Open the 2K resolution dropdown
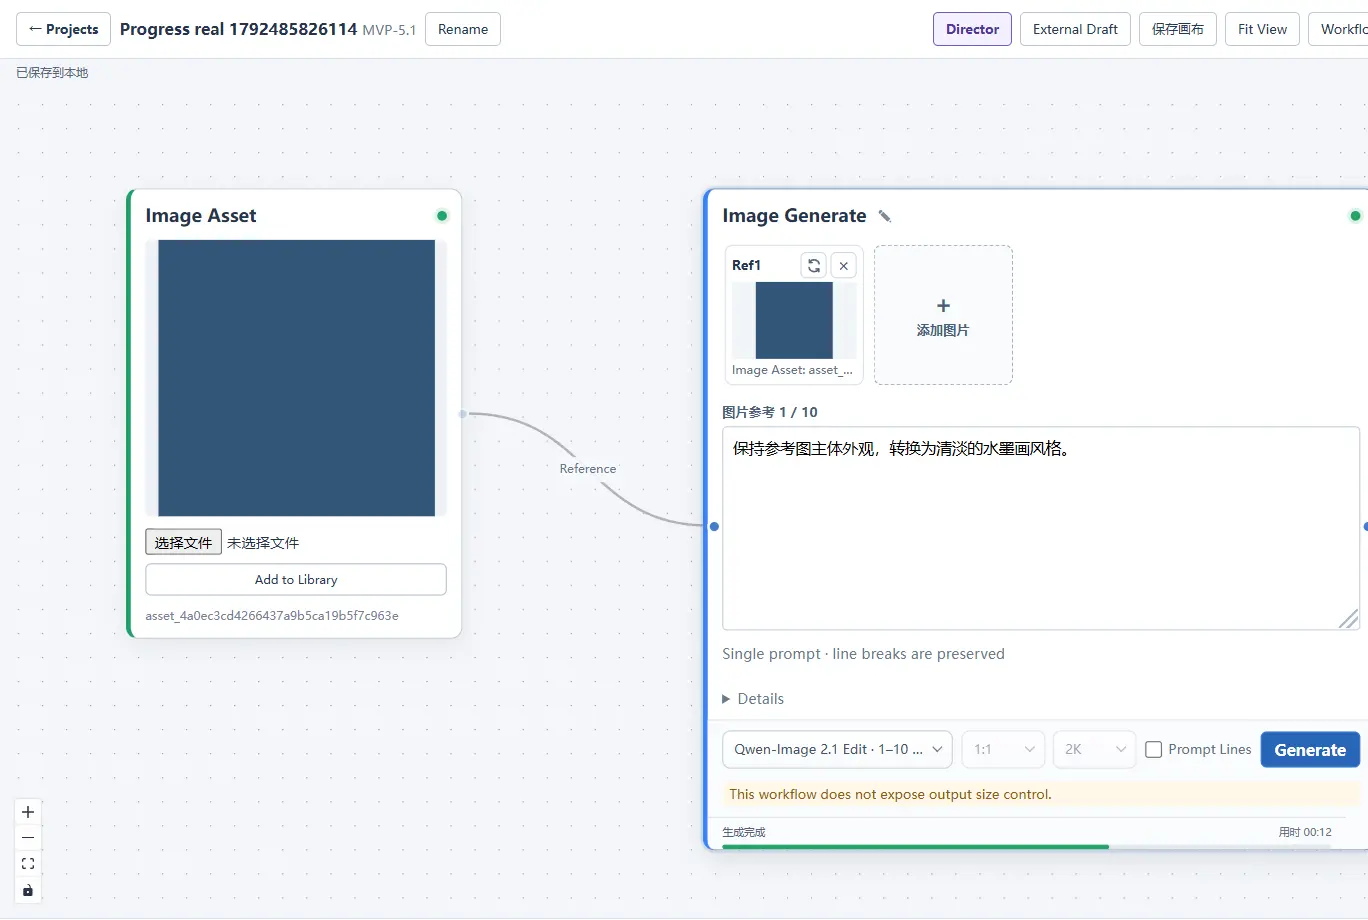Screen dimensions: 1368x920 (1094, 750)
